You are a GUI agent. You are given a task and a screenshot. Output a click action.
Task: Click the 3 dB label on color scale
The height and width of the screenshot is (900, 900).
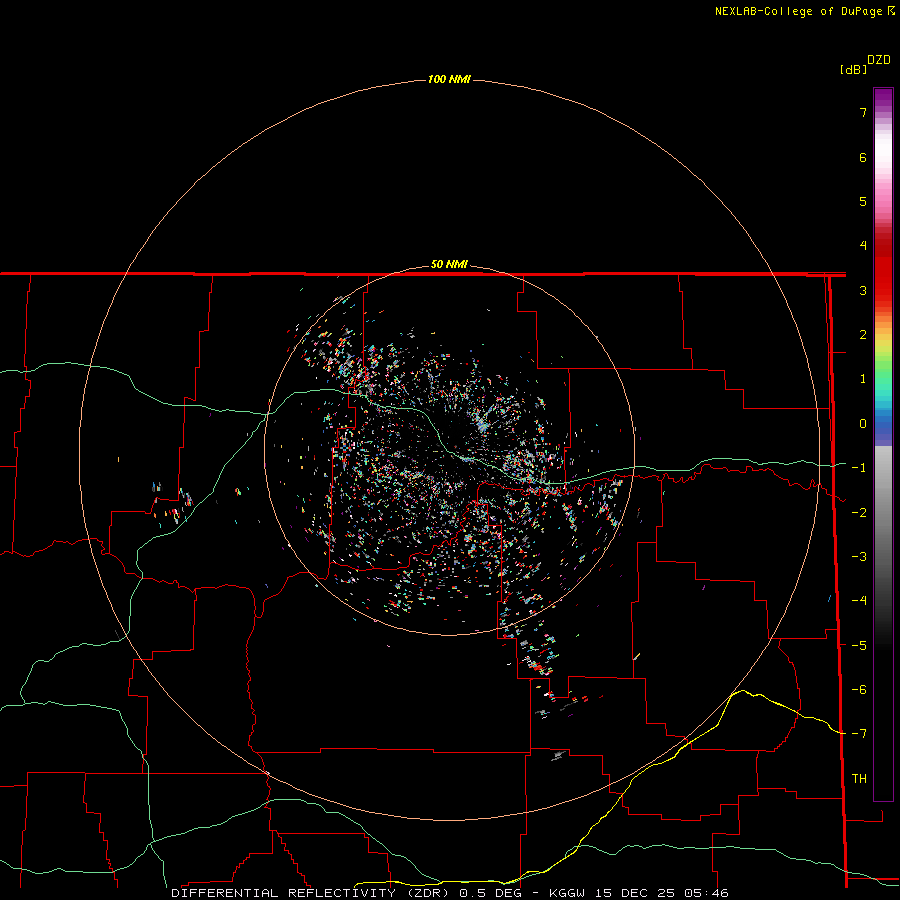pos(863,290)
